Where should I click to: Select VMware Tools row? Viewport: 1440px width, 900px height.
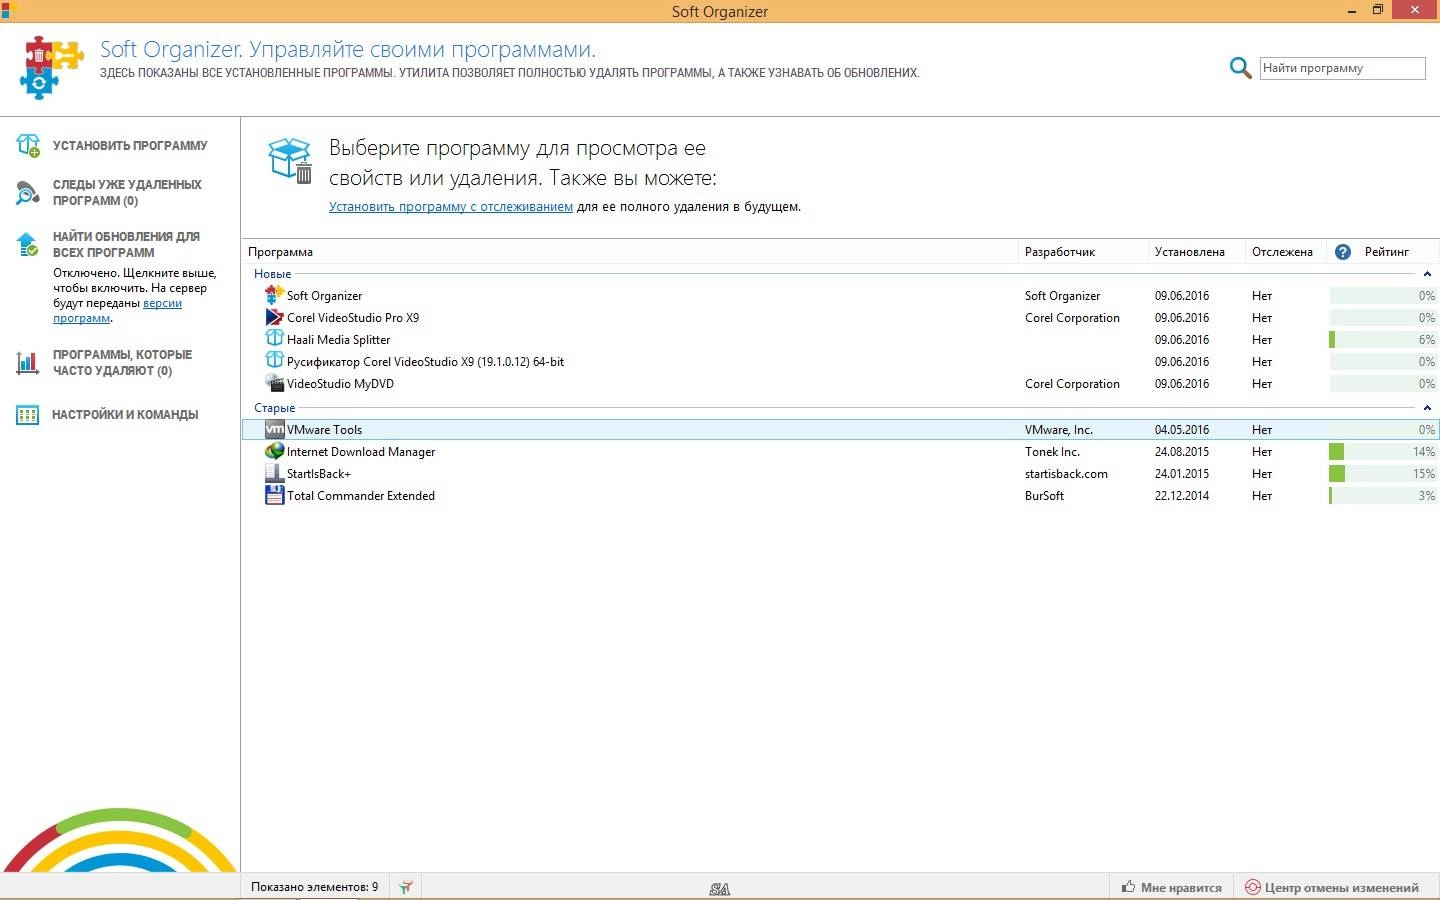tap(840, 430)
